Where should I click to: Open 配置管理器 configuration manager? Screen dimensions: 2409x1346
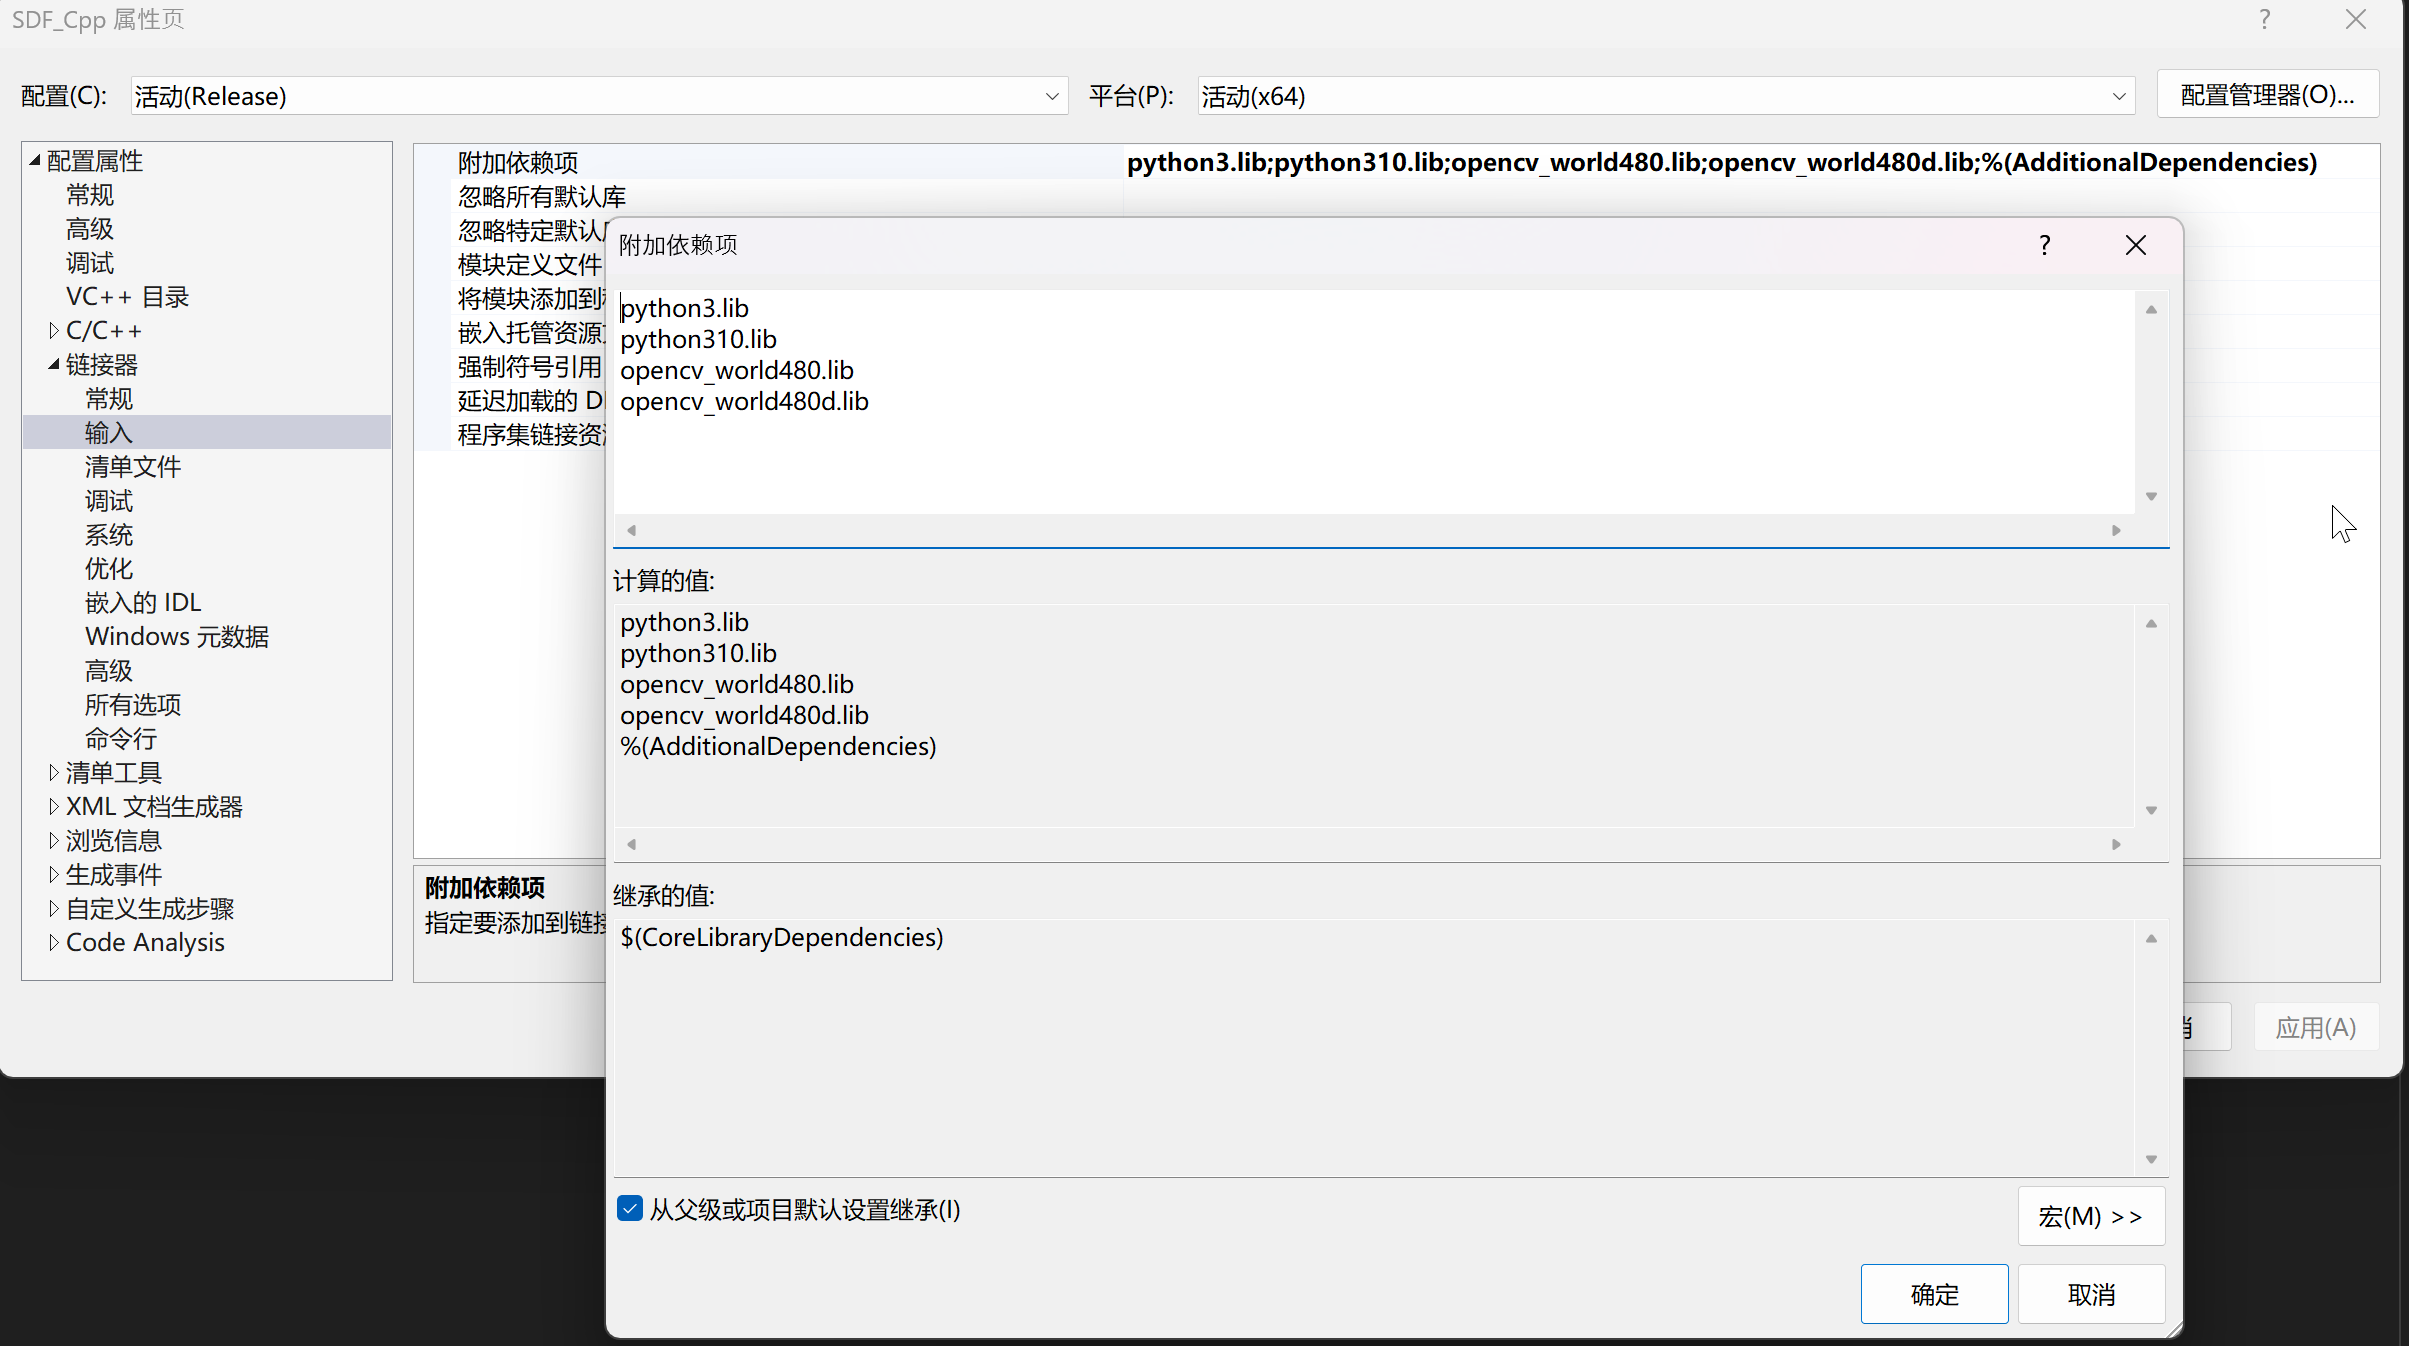[2266, 95]
